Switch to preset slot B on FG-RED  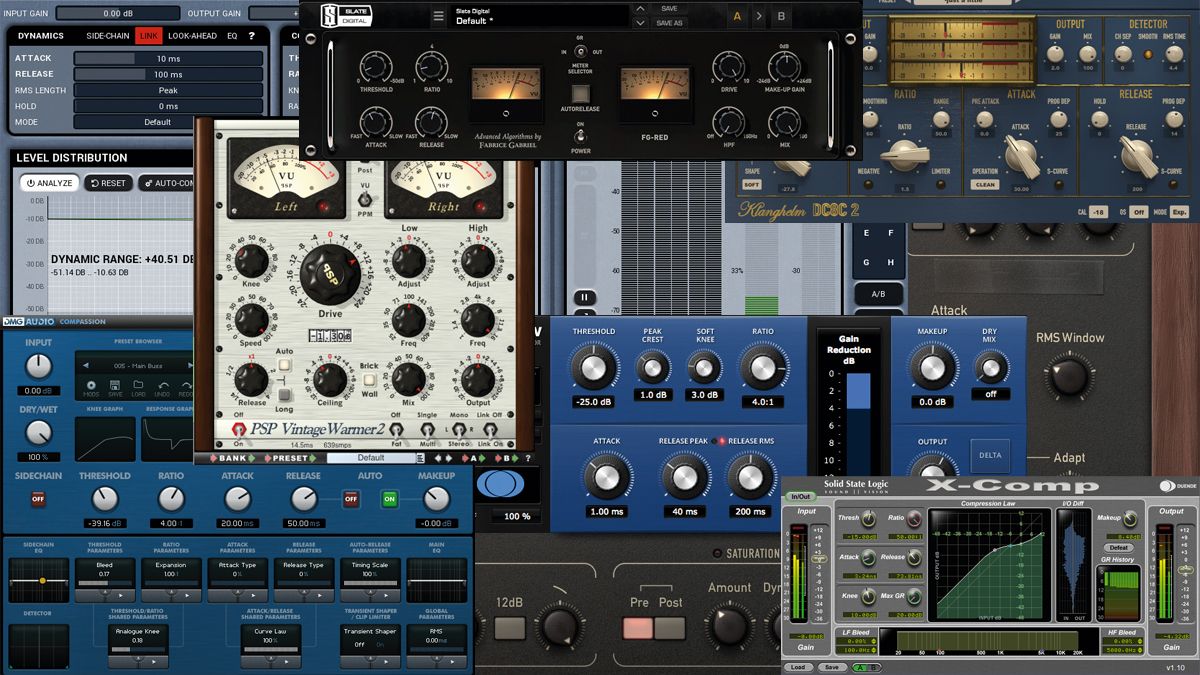tap(781, 15)
